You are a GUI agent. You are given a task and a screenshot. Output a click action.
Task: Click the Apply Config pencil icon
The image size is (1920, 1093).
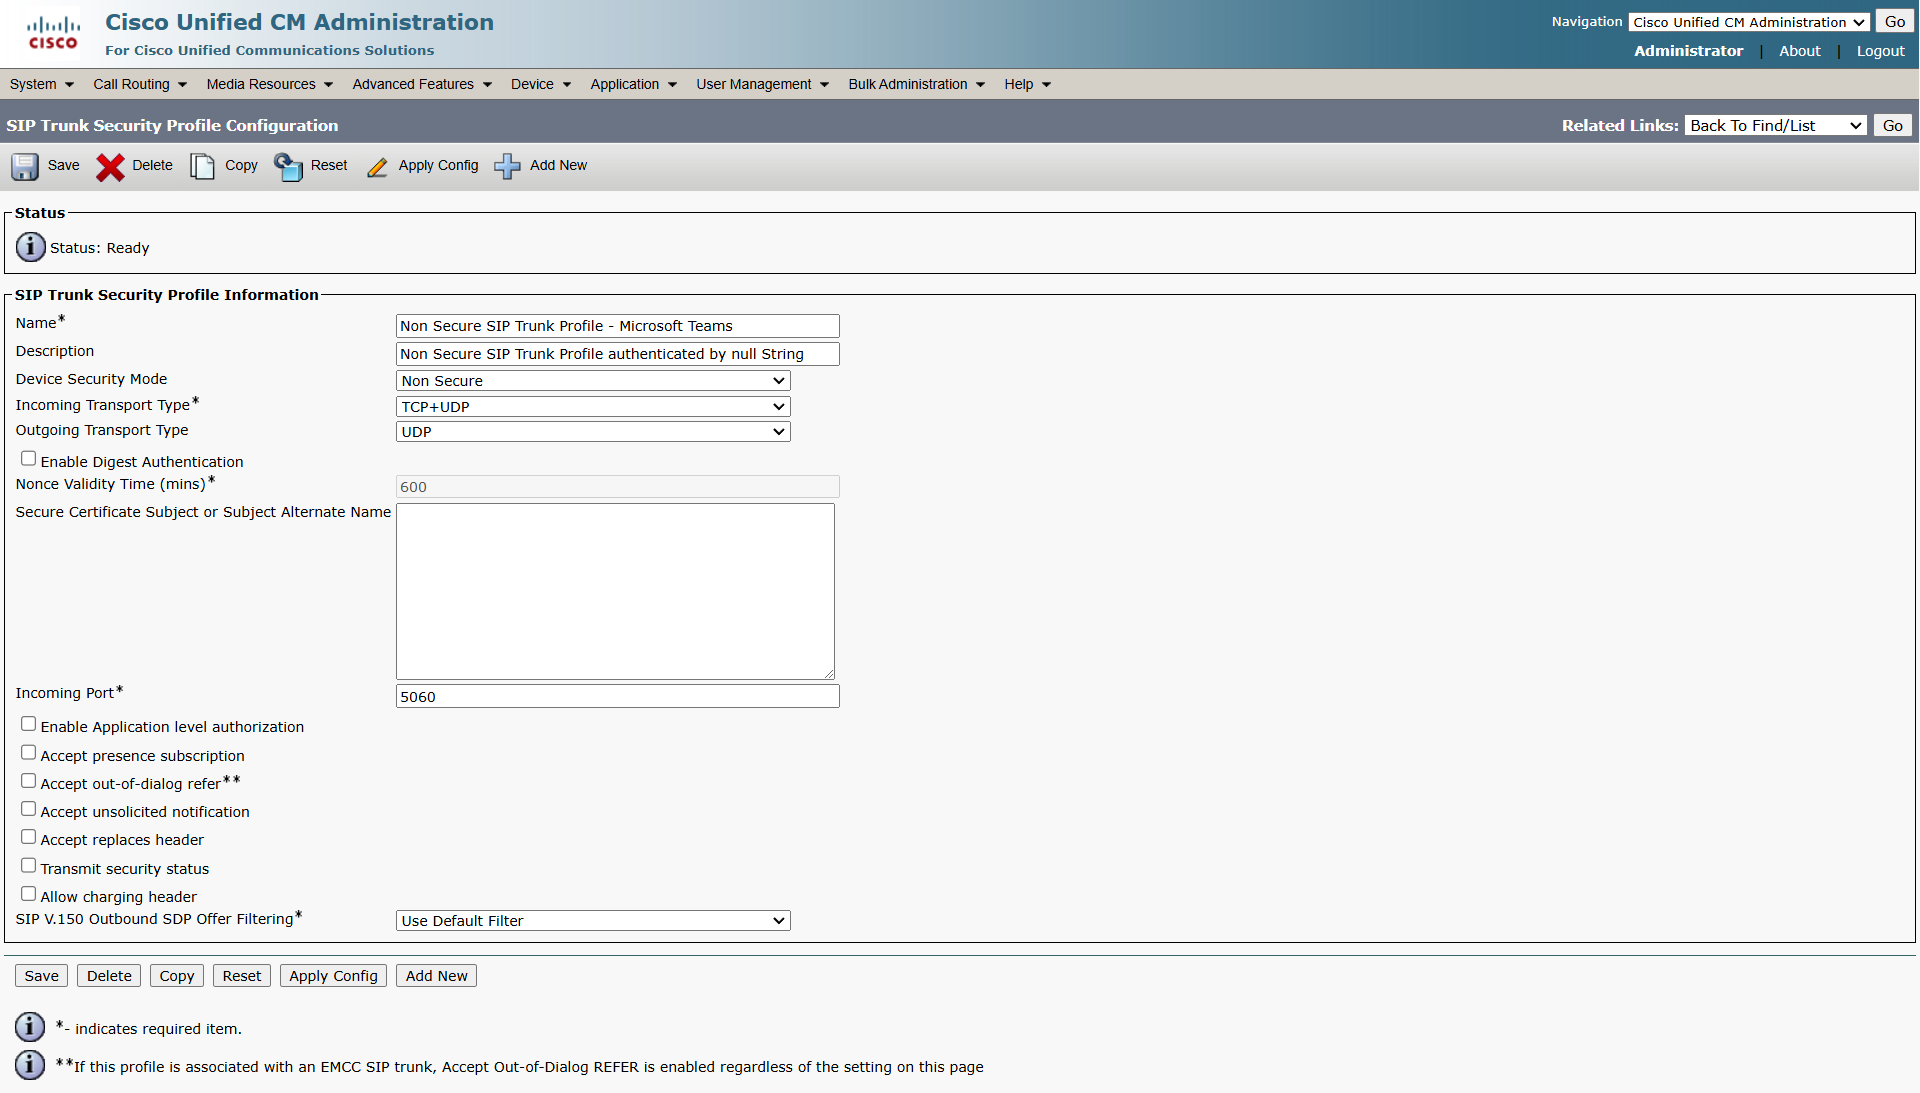point(377,167)
